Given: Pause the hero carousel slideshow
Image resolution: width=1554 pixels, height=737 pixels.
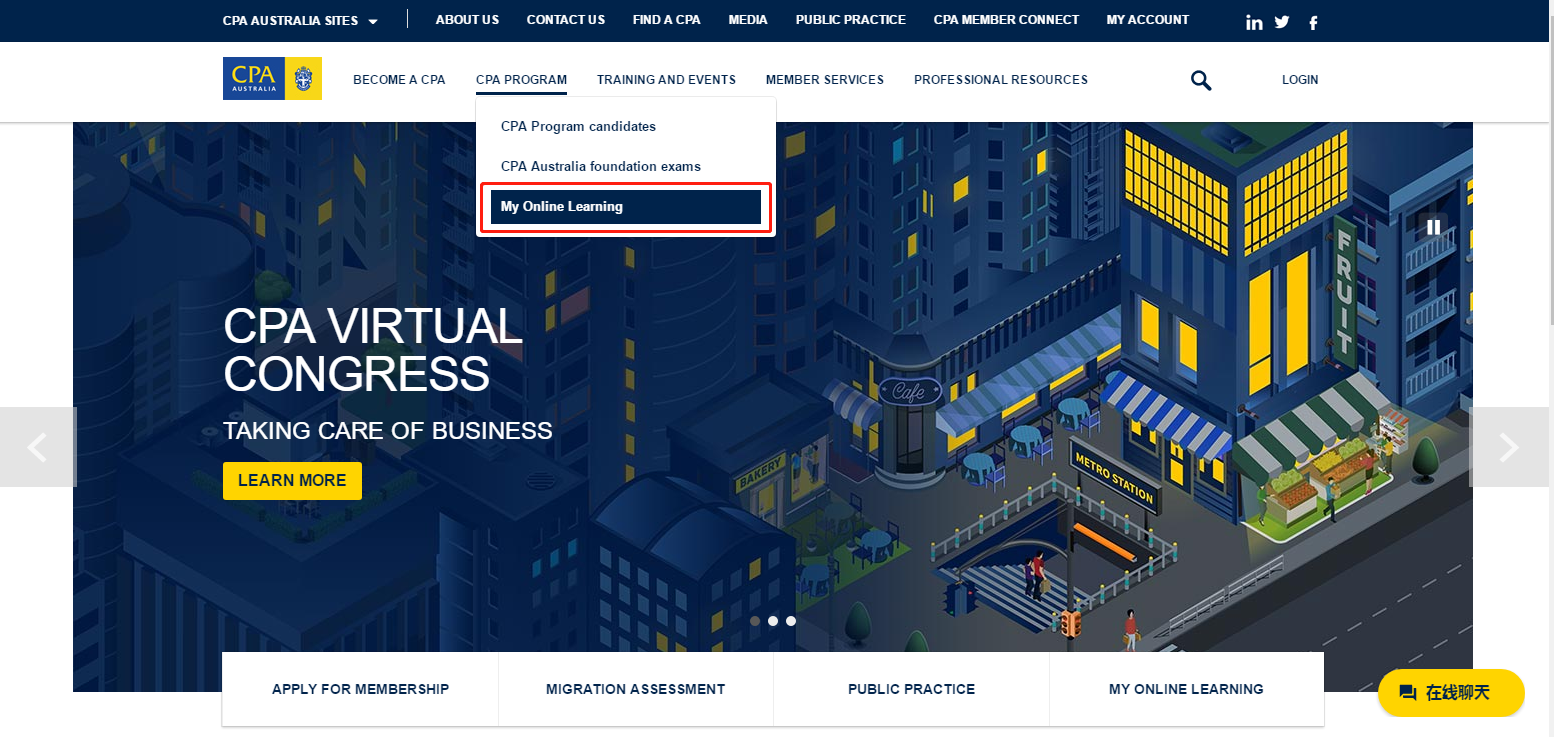Looking at the screenshot, I should click(x=1433, y=227).
